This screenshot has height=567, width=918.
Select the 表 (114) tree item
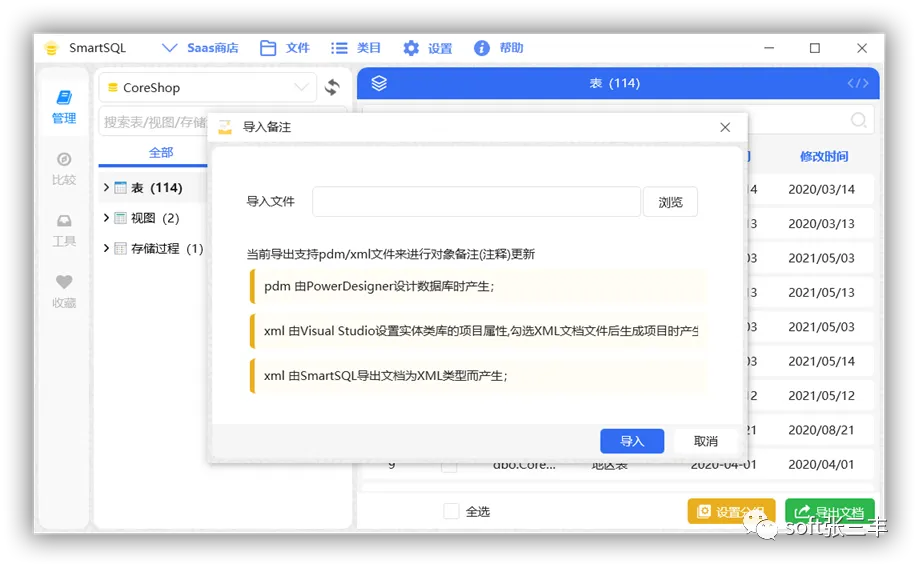(x=156, y=187)
